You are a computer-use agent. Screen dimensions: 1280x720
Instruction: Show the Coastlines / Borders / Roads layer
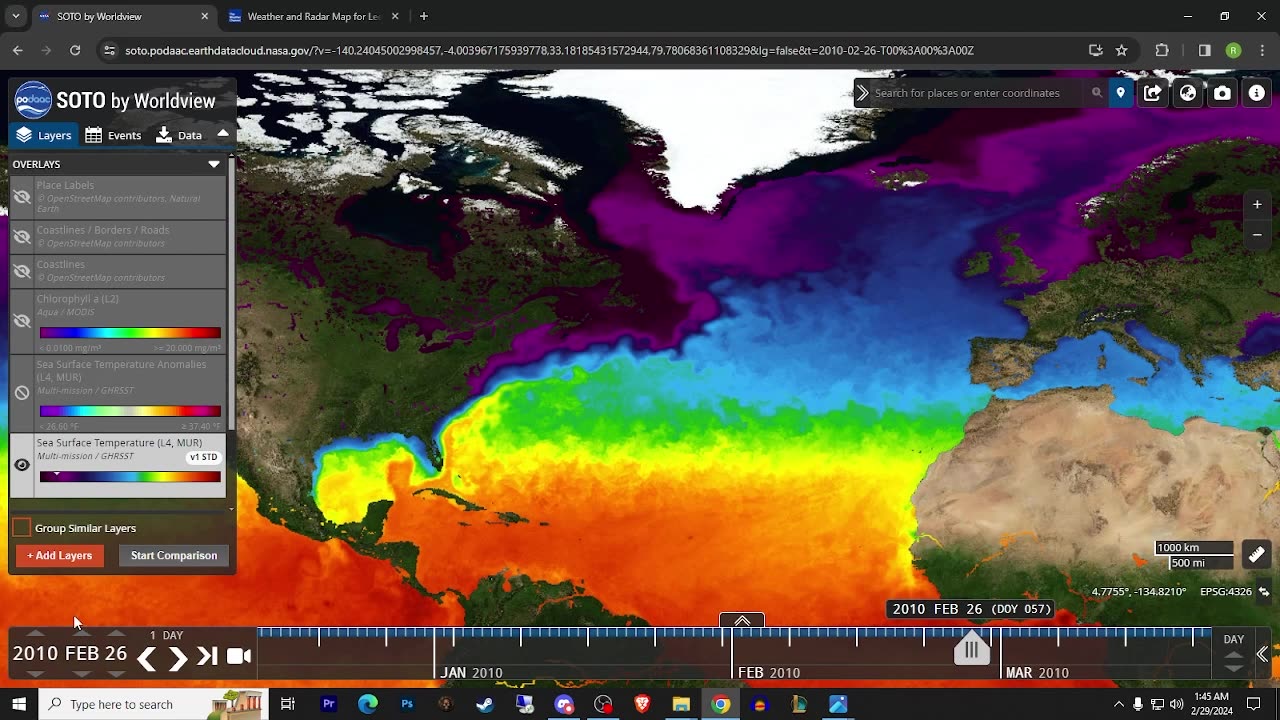pyautogui.click(x=22, y=237)
